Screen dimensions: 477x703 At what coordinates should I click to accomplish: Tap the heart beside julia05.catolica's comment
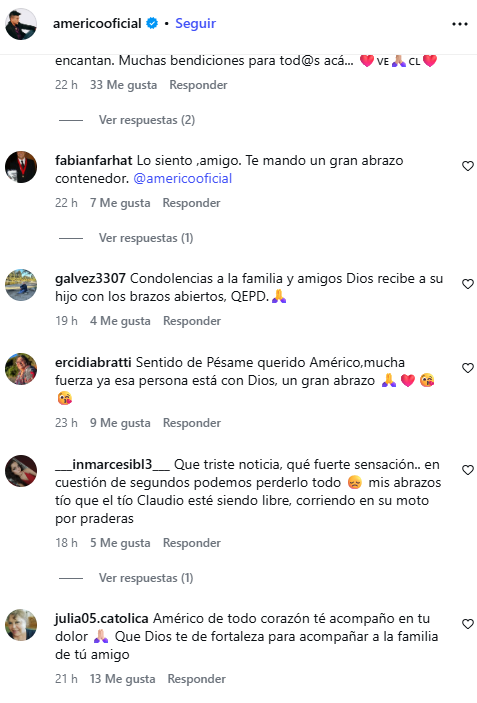coord(468,624)
